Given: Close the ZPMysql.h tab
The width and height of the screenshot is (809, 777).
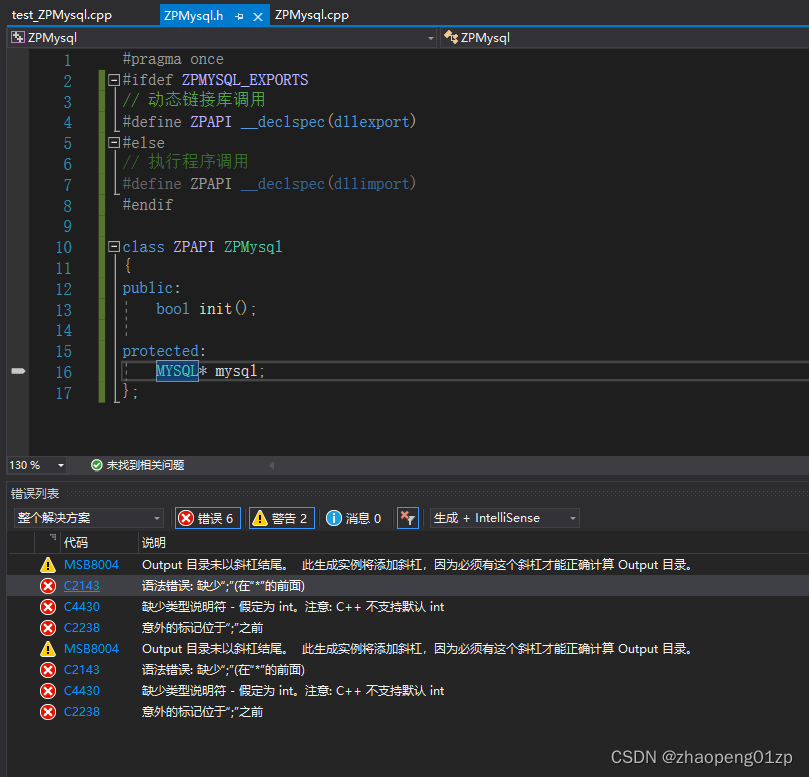Looking at the screenshot, I should coord(258,17).
